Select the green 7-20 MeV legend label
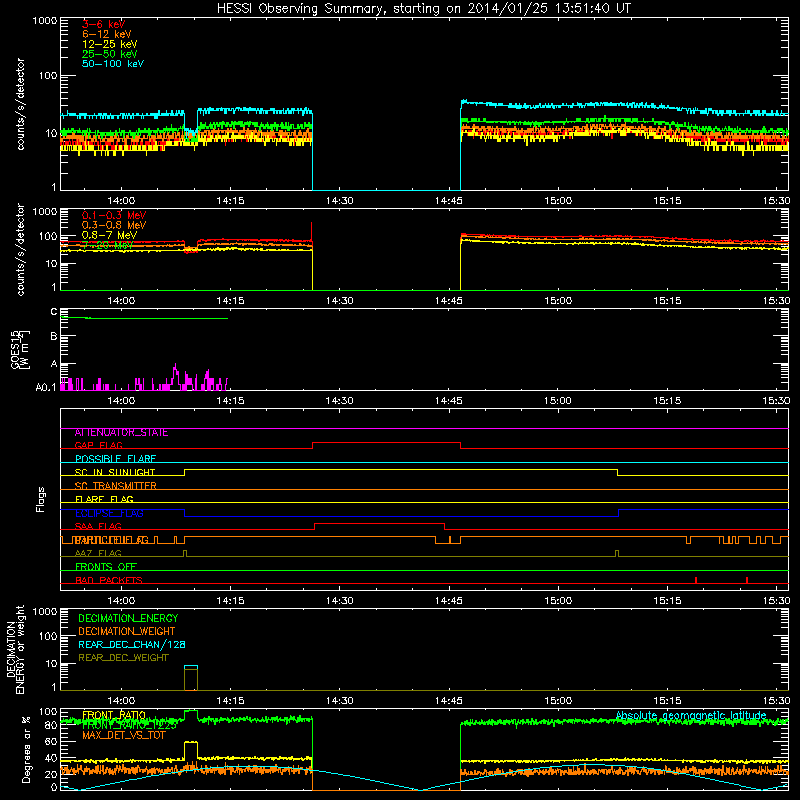Viewport: 800px width, 800px height. tap(108, 245)
